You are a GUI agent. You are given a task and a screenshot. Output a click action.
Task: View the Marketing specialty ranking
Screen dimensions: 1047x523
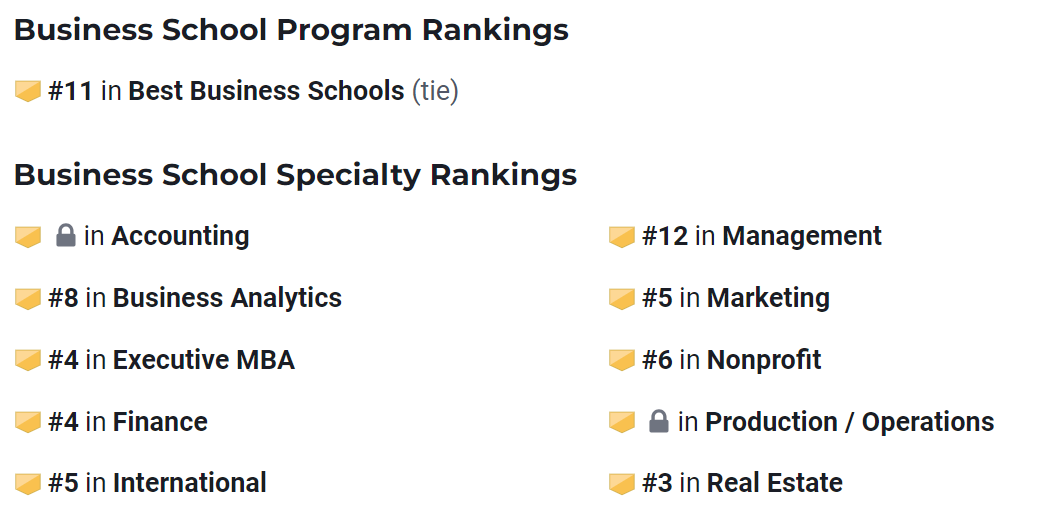coord(769,298)
